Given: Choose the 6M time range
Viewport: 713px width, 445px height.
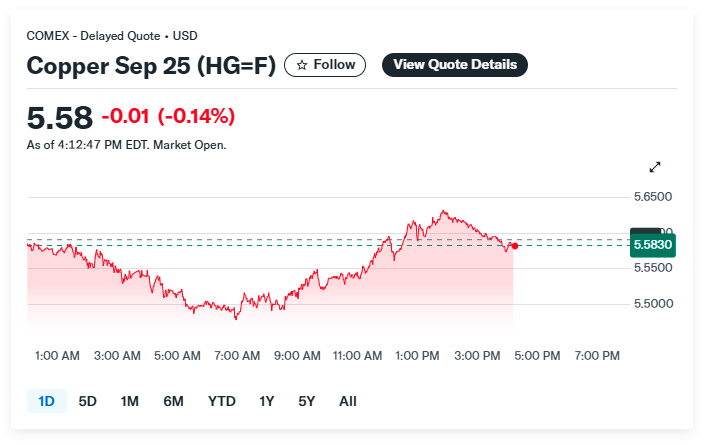Looking at the screenshot, I should coord(173,401).
